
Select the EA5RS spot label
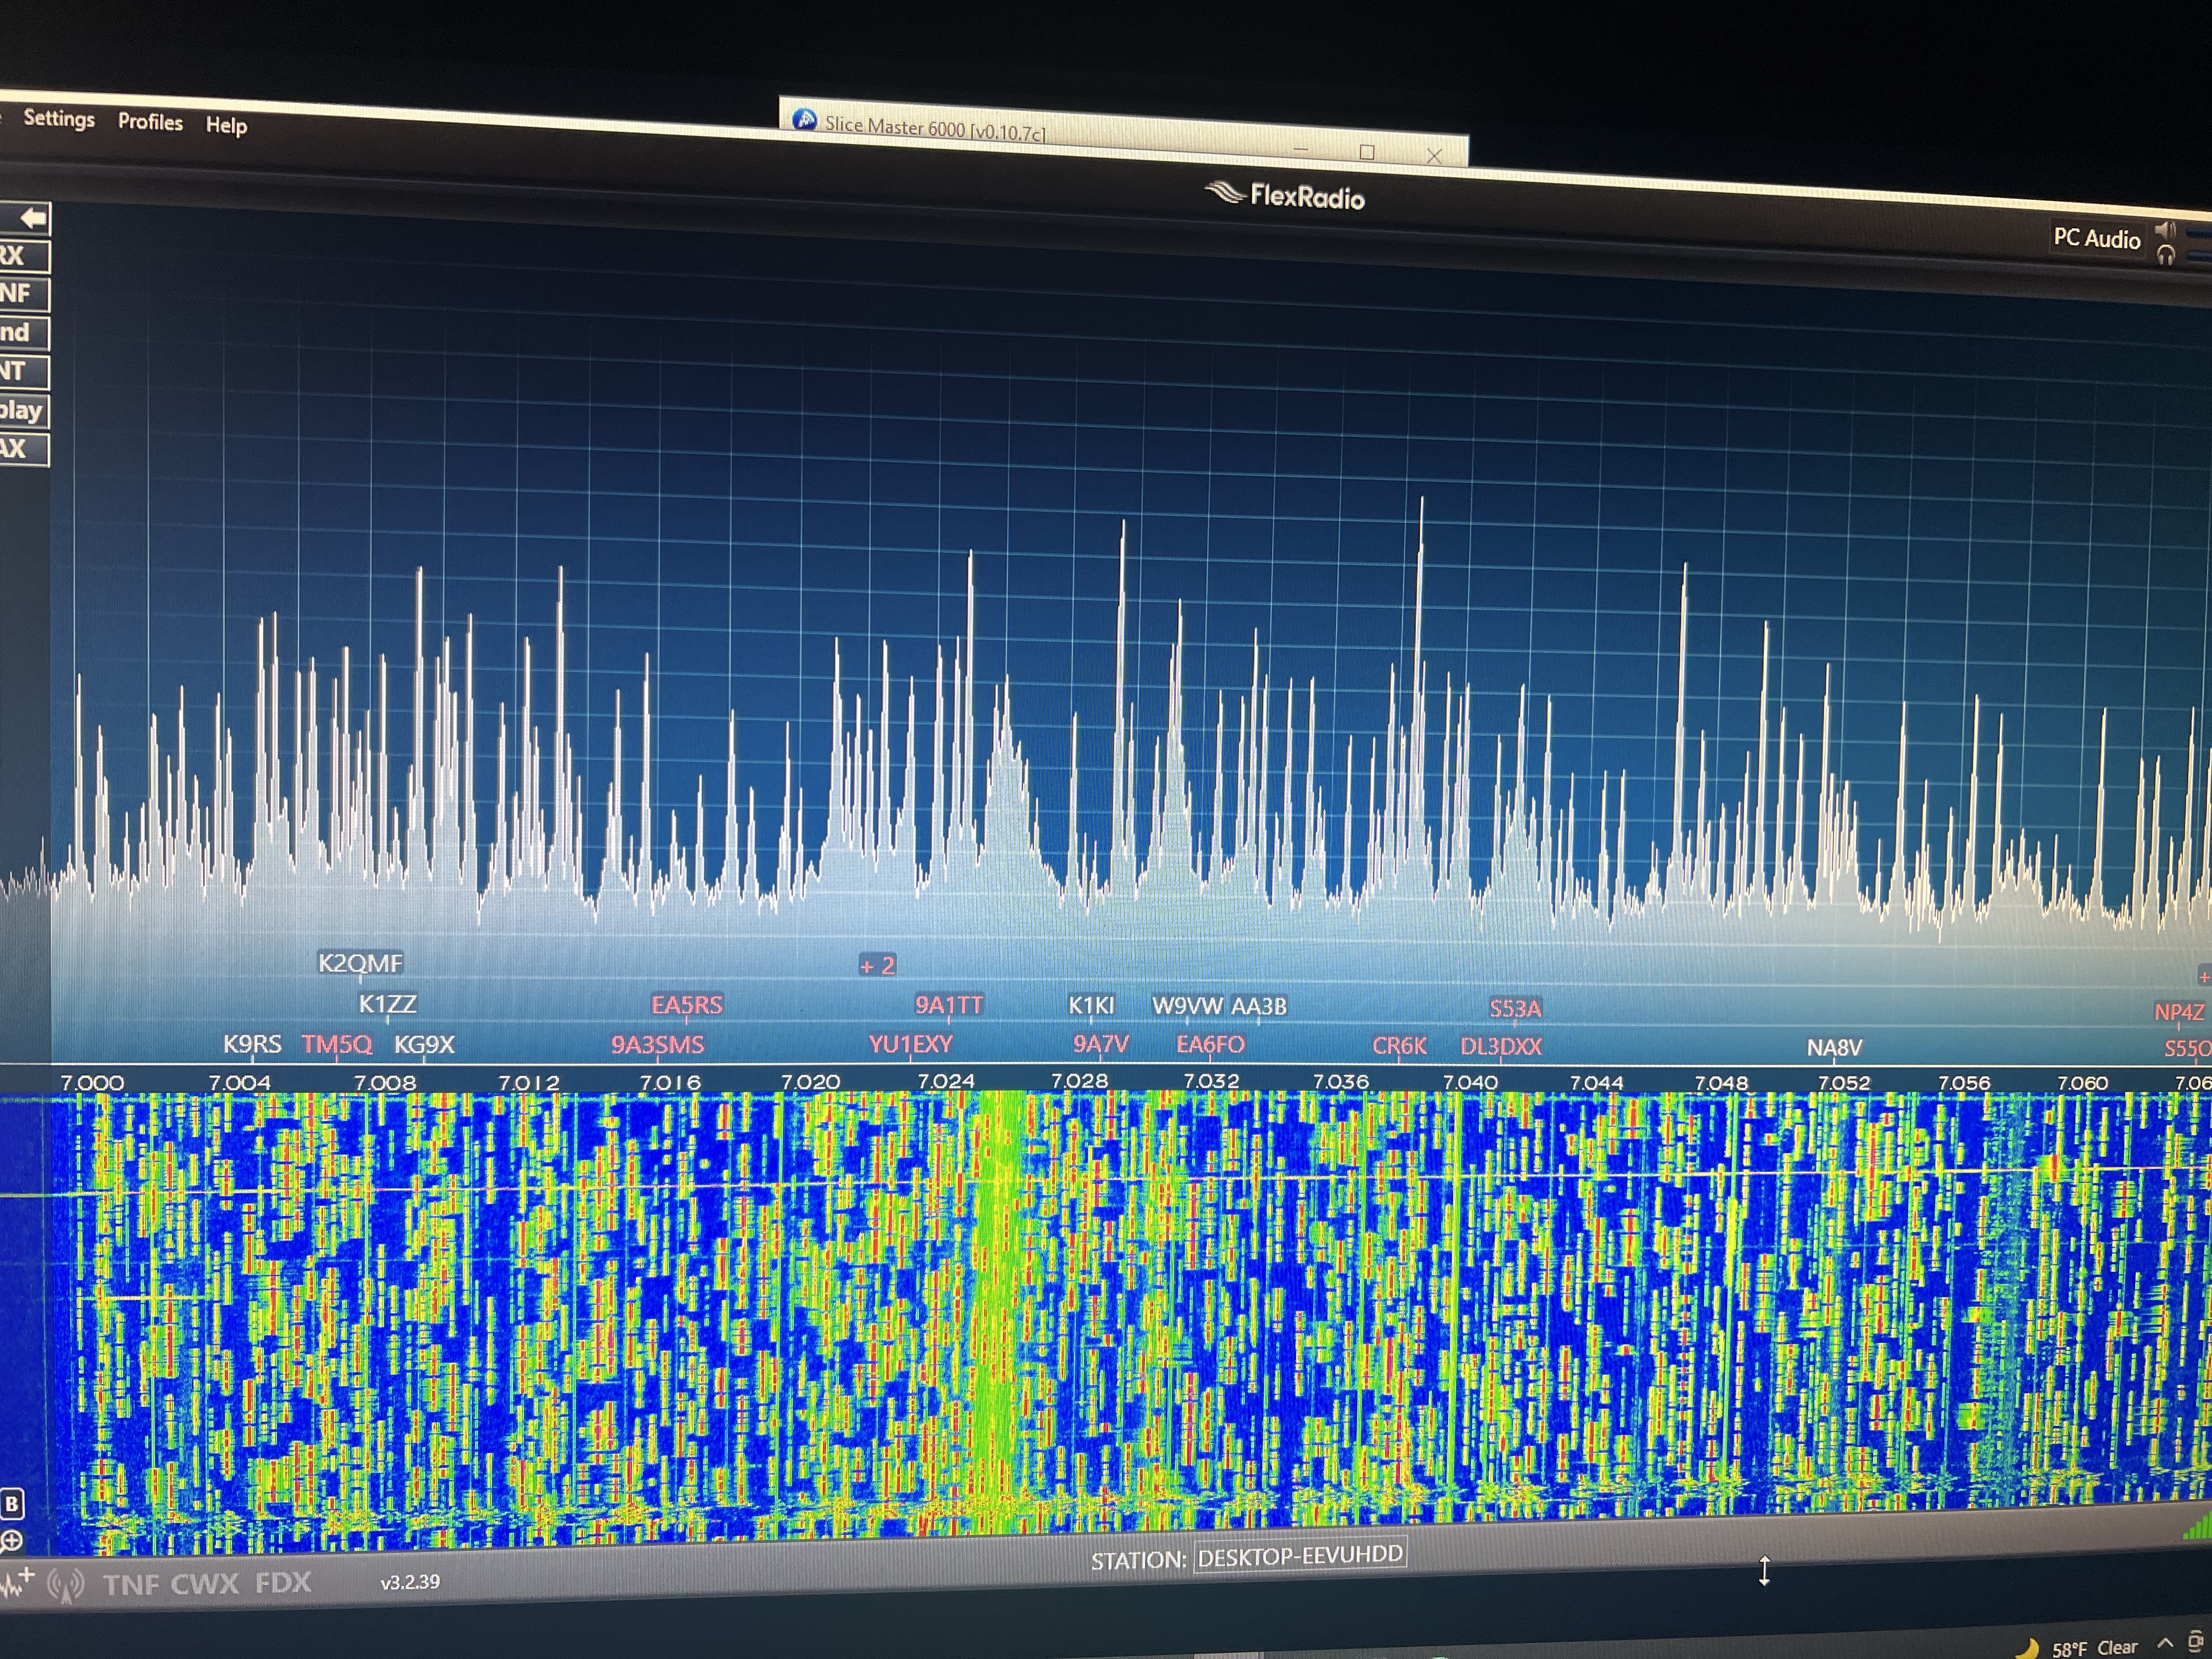[x=687, y=1005]
